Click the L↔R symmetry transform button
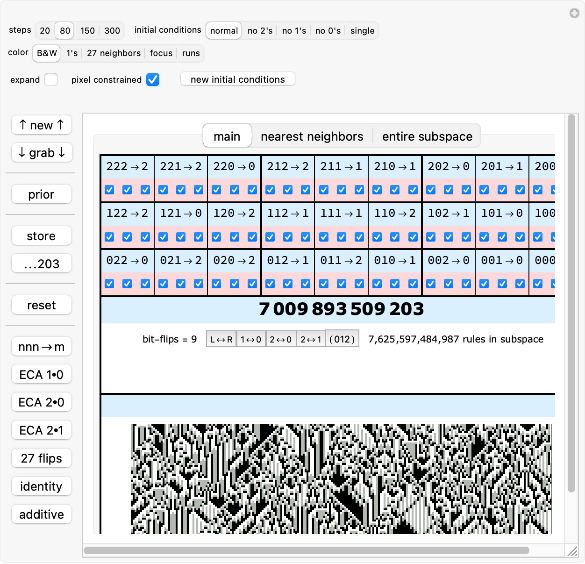Viewport: 585px width, 564px height. (221, 339)
